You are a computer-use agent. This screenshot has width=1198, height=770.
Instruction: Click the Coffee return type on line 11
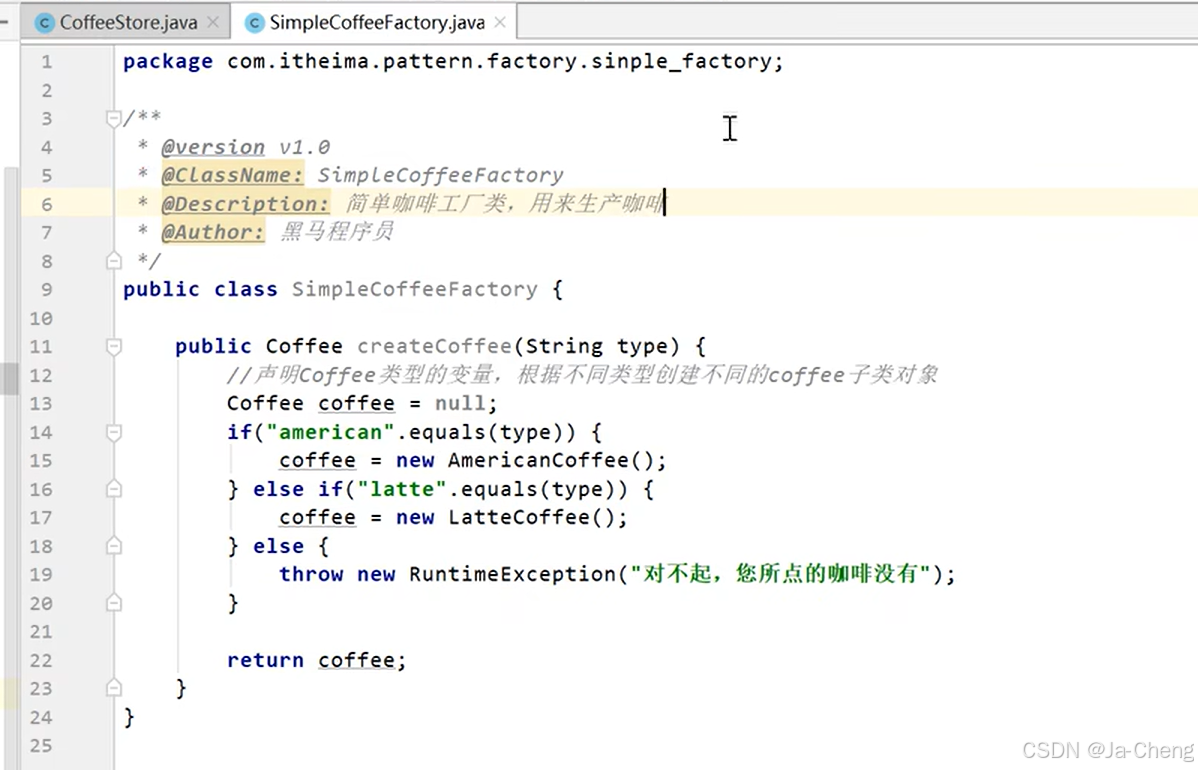click(x=304, y=346)
